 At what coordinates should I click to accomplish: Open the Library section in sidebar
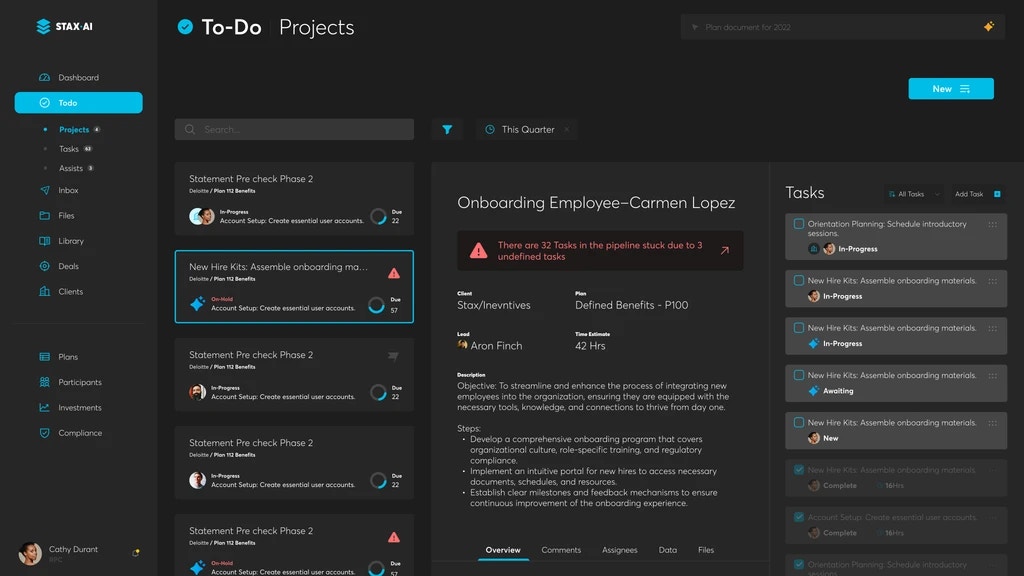click(x=70, y=241)
